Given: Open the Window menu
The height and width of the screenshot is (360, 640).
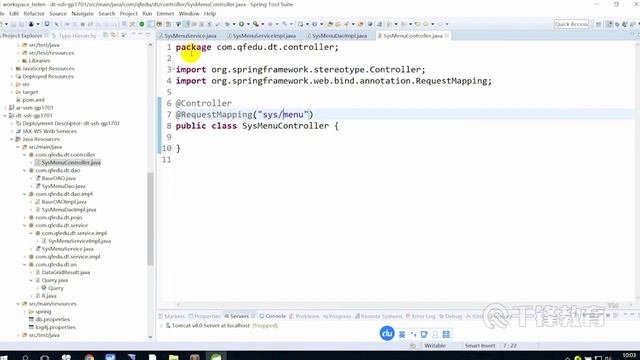Looking at the screenshot, I should (189, 13).
